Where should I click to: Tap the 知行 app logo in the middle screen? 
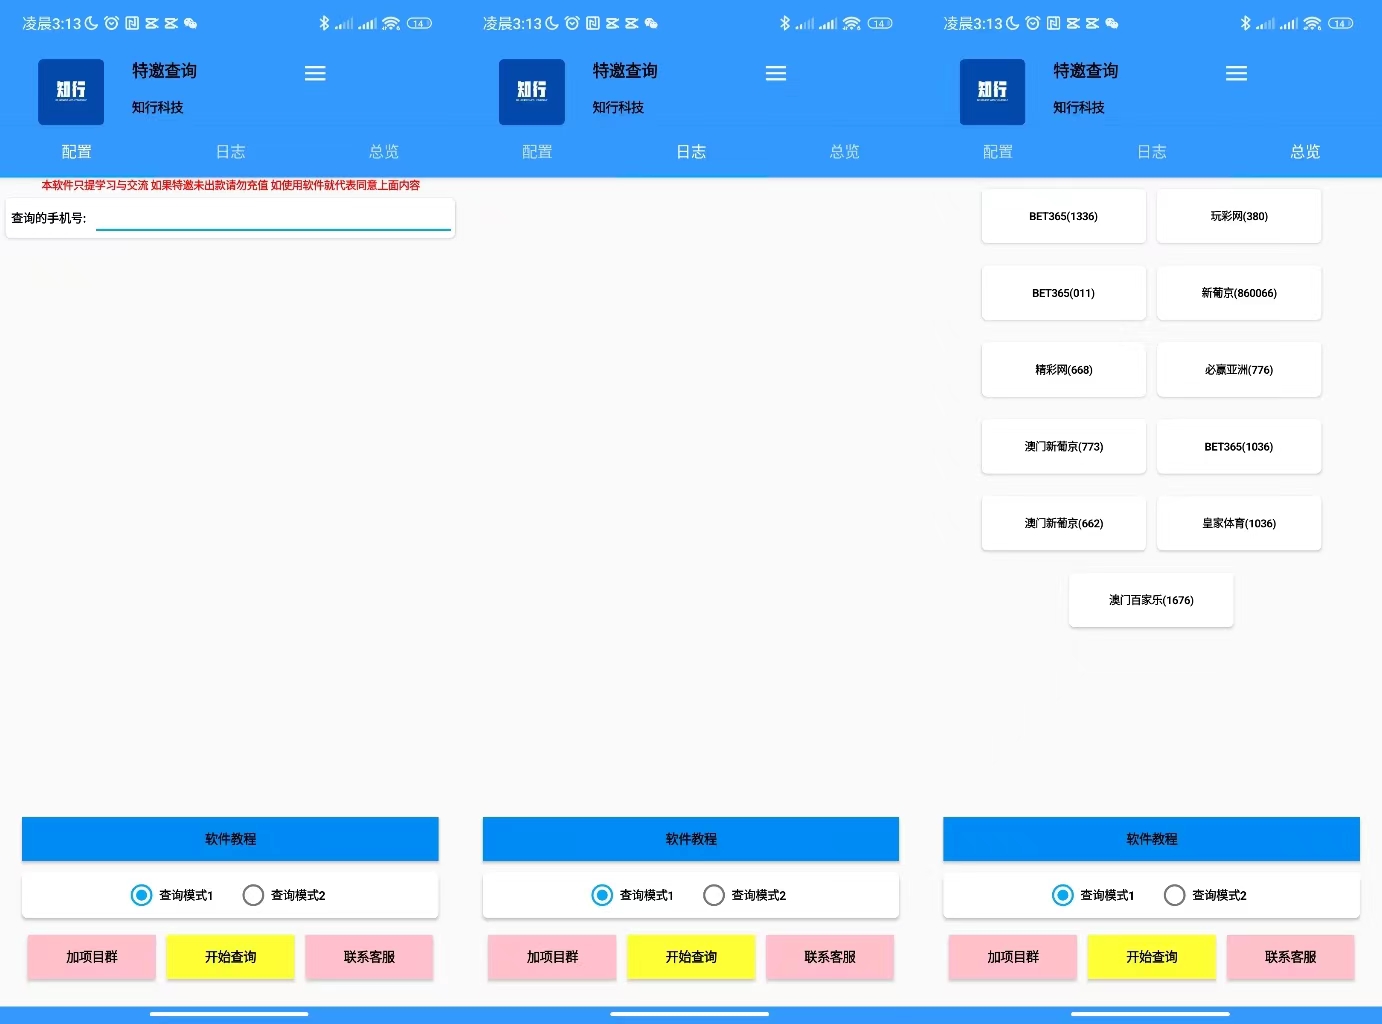coord(532,92)
